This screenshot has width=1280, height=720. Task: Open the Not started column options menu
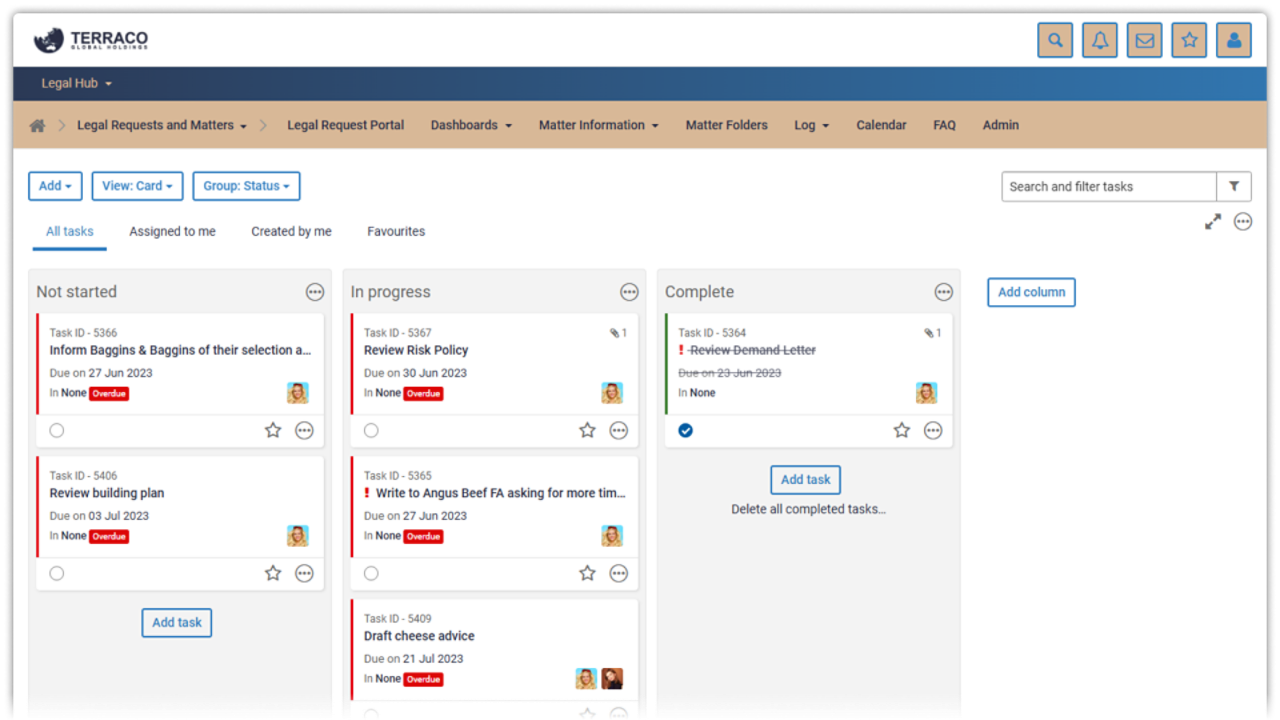click(315, 292)
